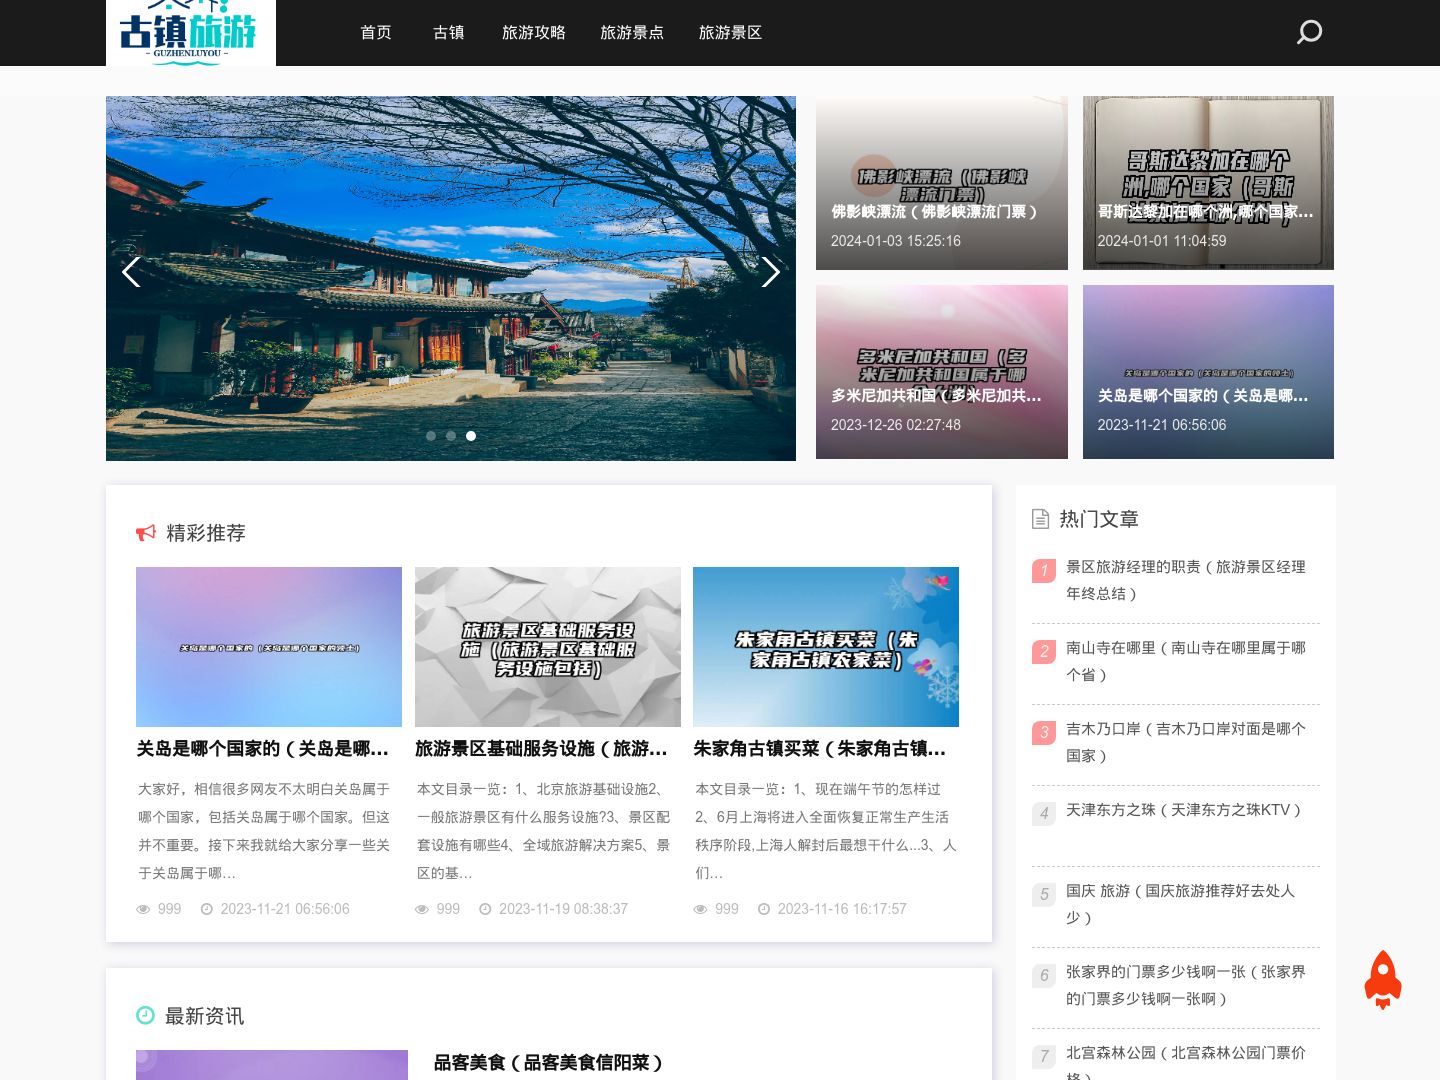Open hot article 国庆 旅游
1440x1080 pixels.
point(1181,904)
